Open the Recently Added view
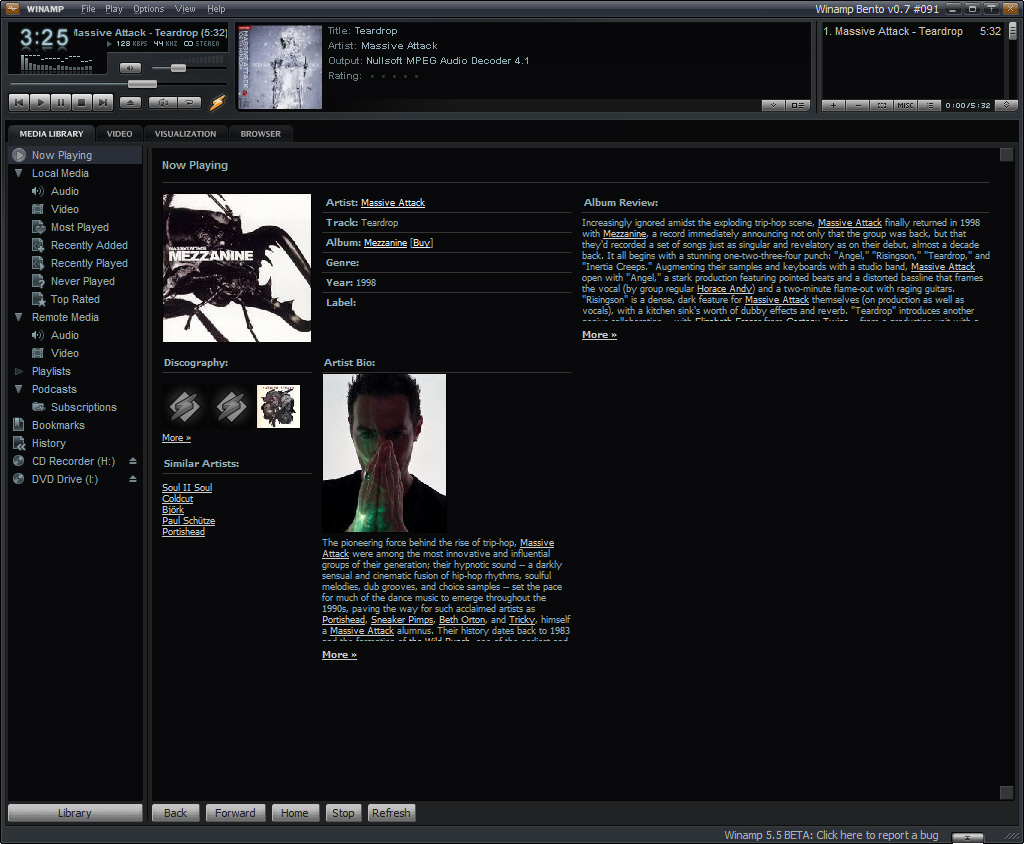 (x=89, y=246)
